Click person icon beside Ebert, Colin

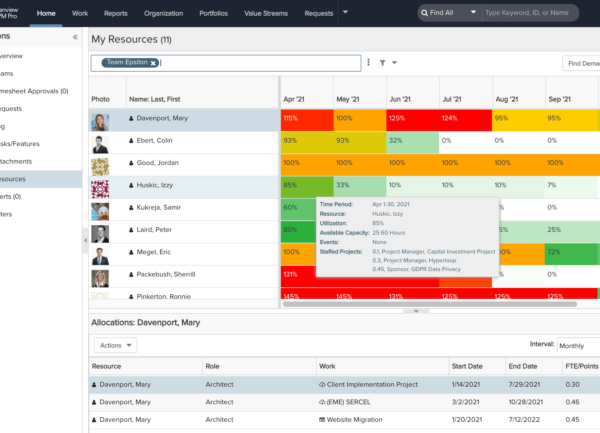131,142
